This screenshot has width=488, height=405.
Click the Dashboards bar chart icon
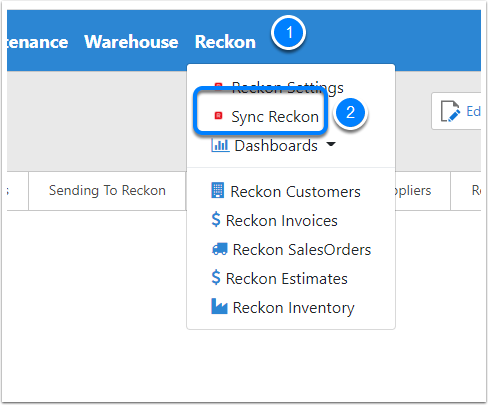pyautogui.click(x=220, y=146)
